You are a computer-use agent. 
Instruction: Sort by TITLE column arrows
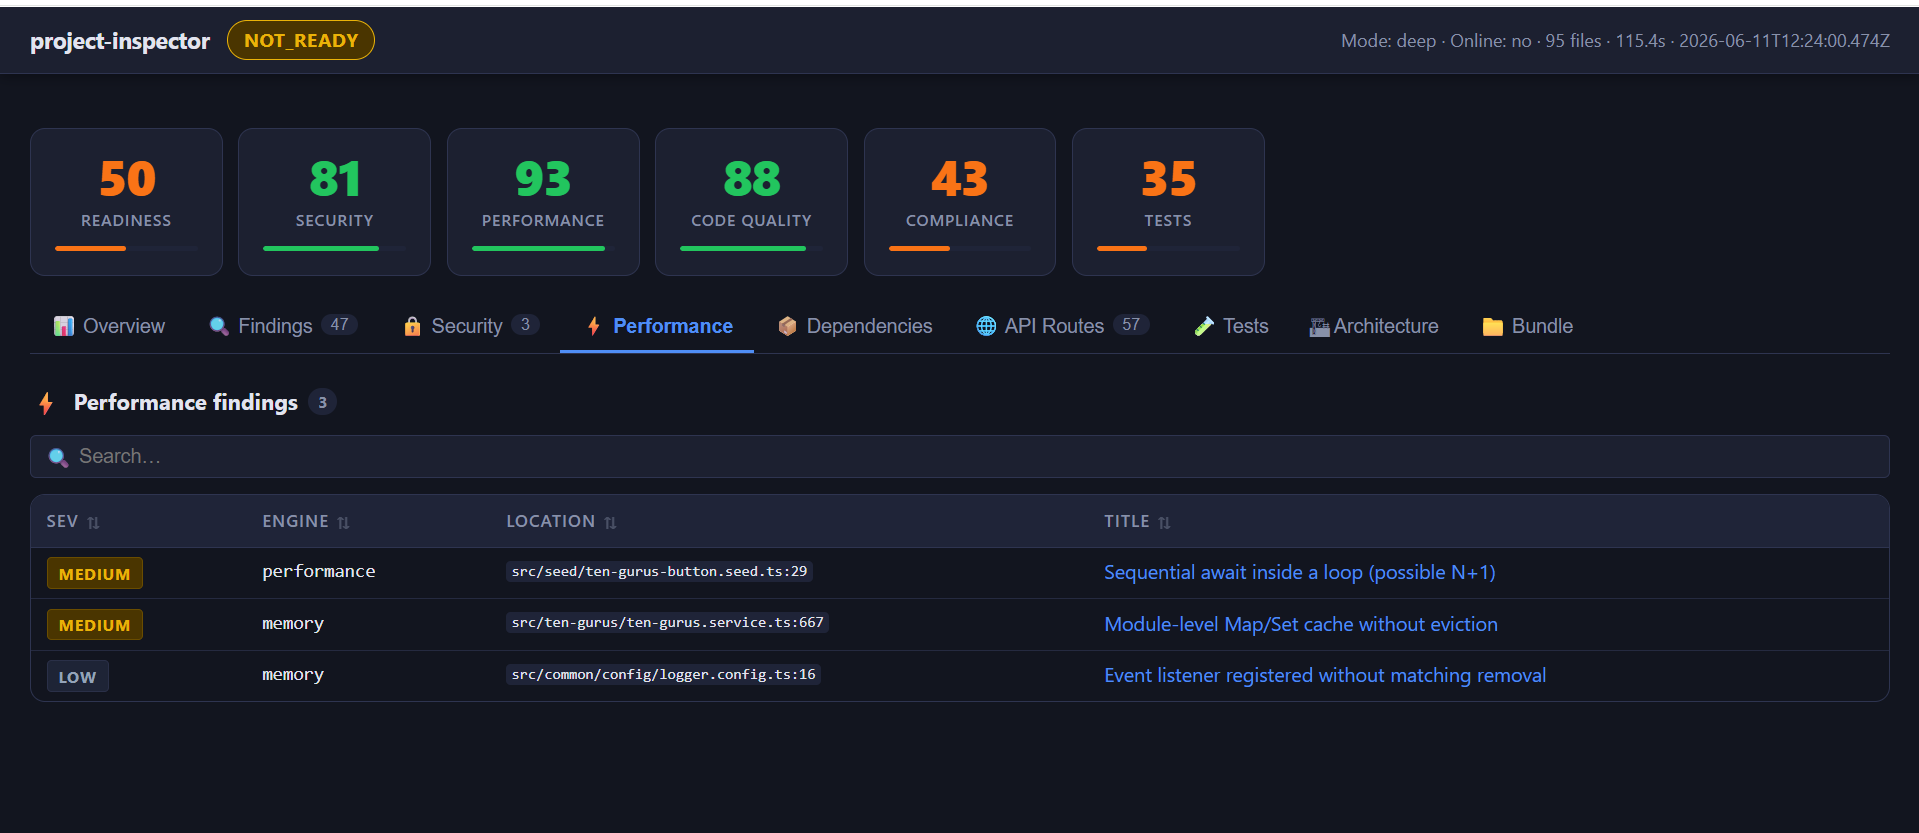coord(1164,522)
